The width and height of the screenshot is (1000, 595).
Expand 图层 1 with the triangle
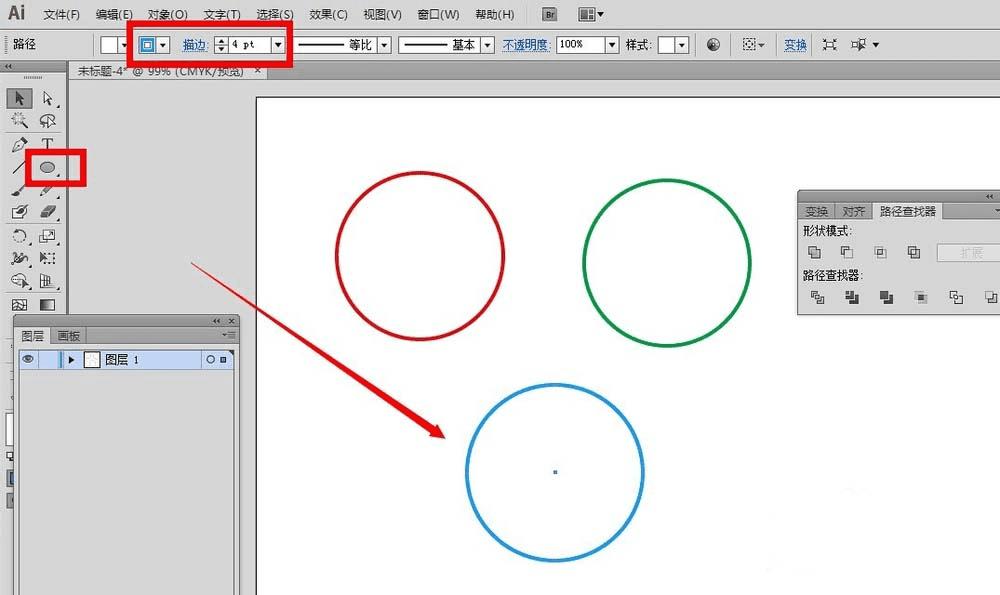(71, 360)
